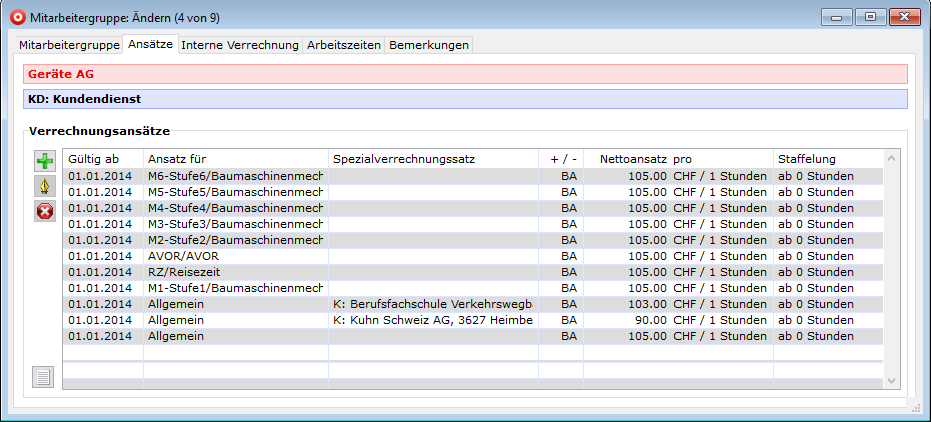Select the AVOR/AVOR rate row
The height and width of the screenshot is (422, 931).
tap(235, 256)
